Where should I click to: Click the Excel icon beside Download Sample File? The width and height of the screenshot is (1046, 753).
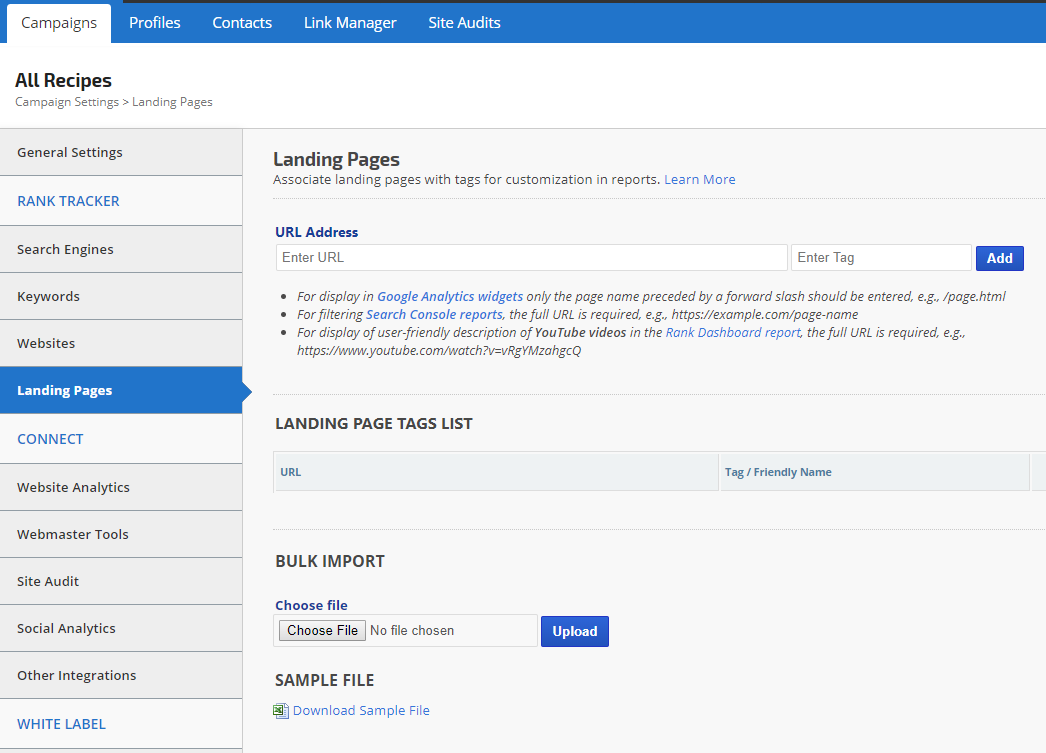point(281,711)
